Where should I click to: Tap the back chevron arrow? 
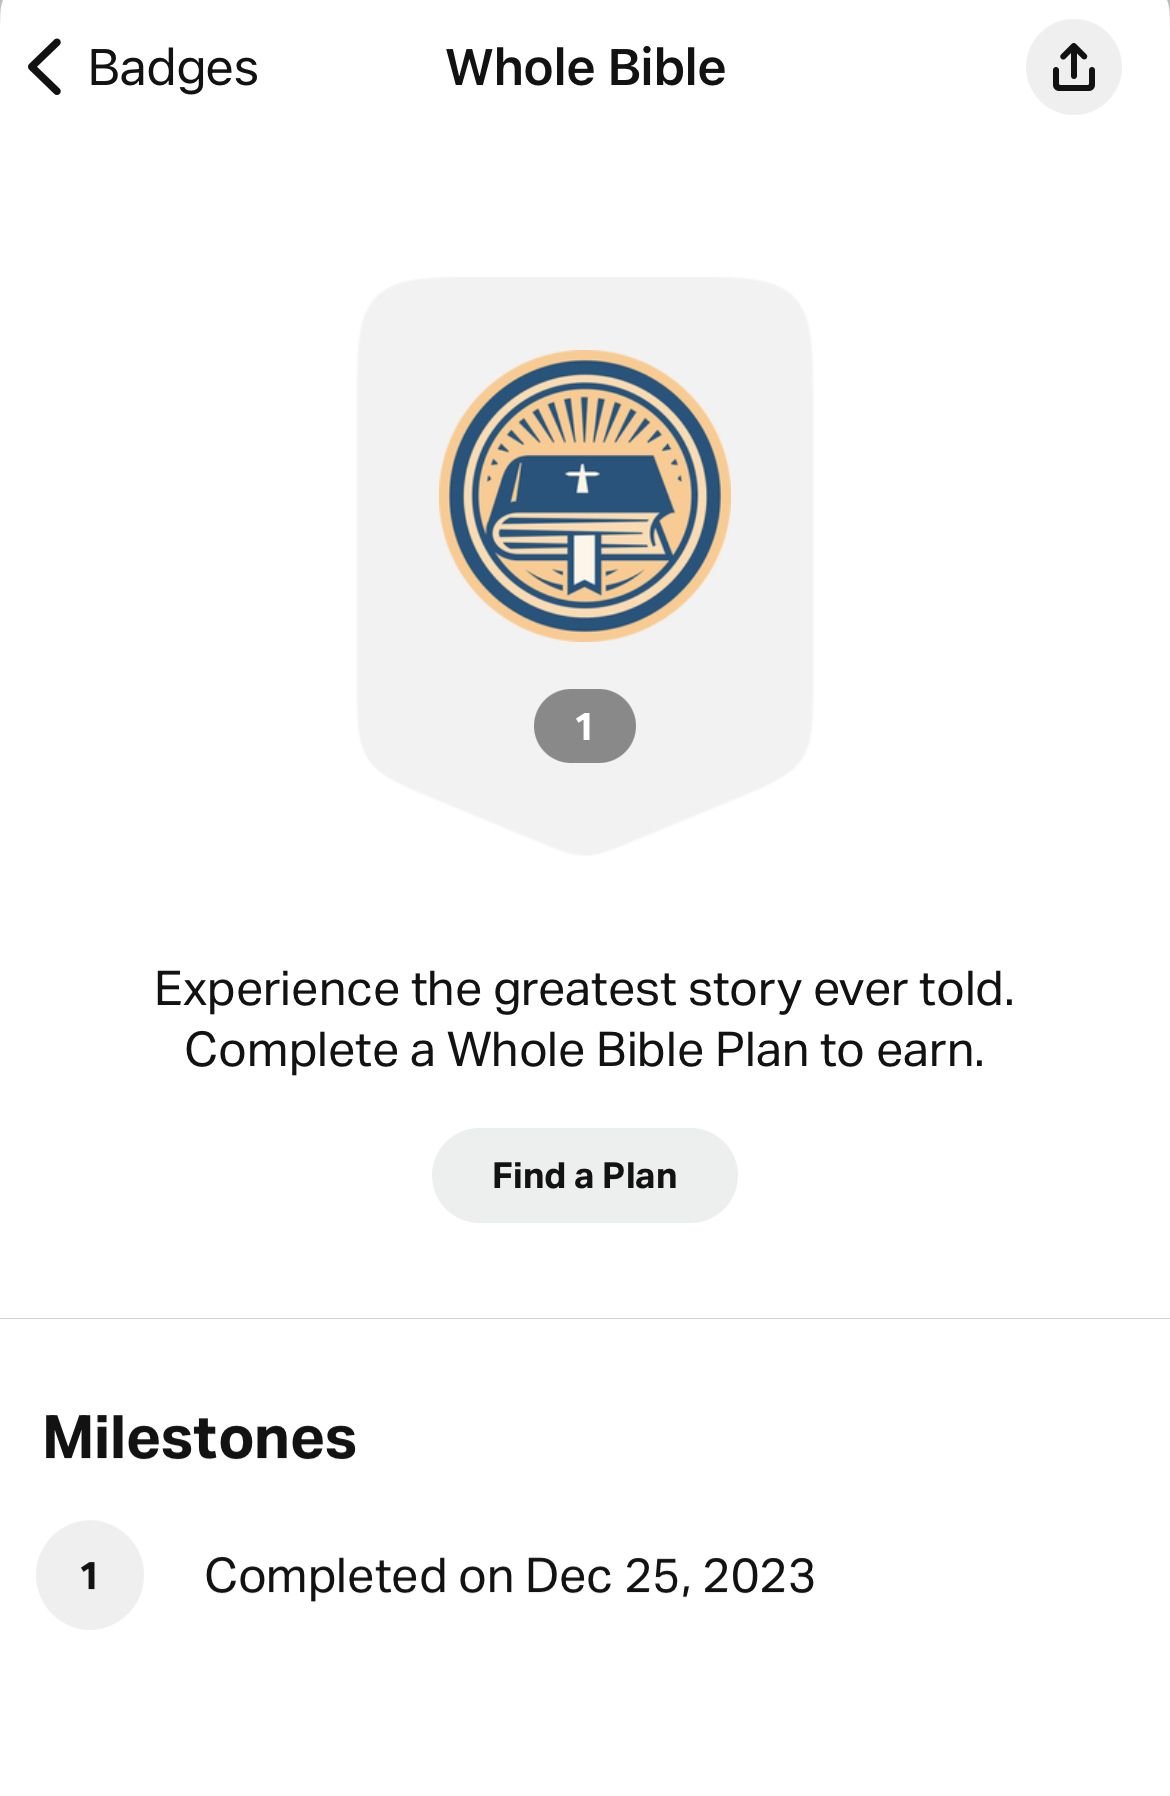pyautogui.click(x=45, y=68)
